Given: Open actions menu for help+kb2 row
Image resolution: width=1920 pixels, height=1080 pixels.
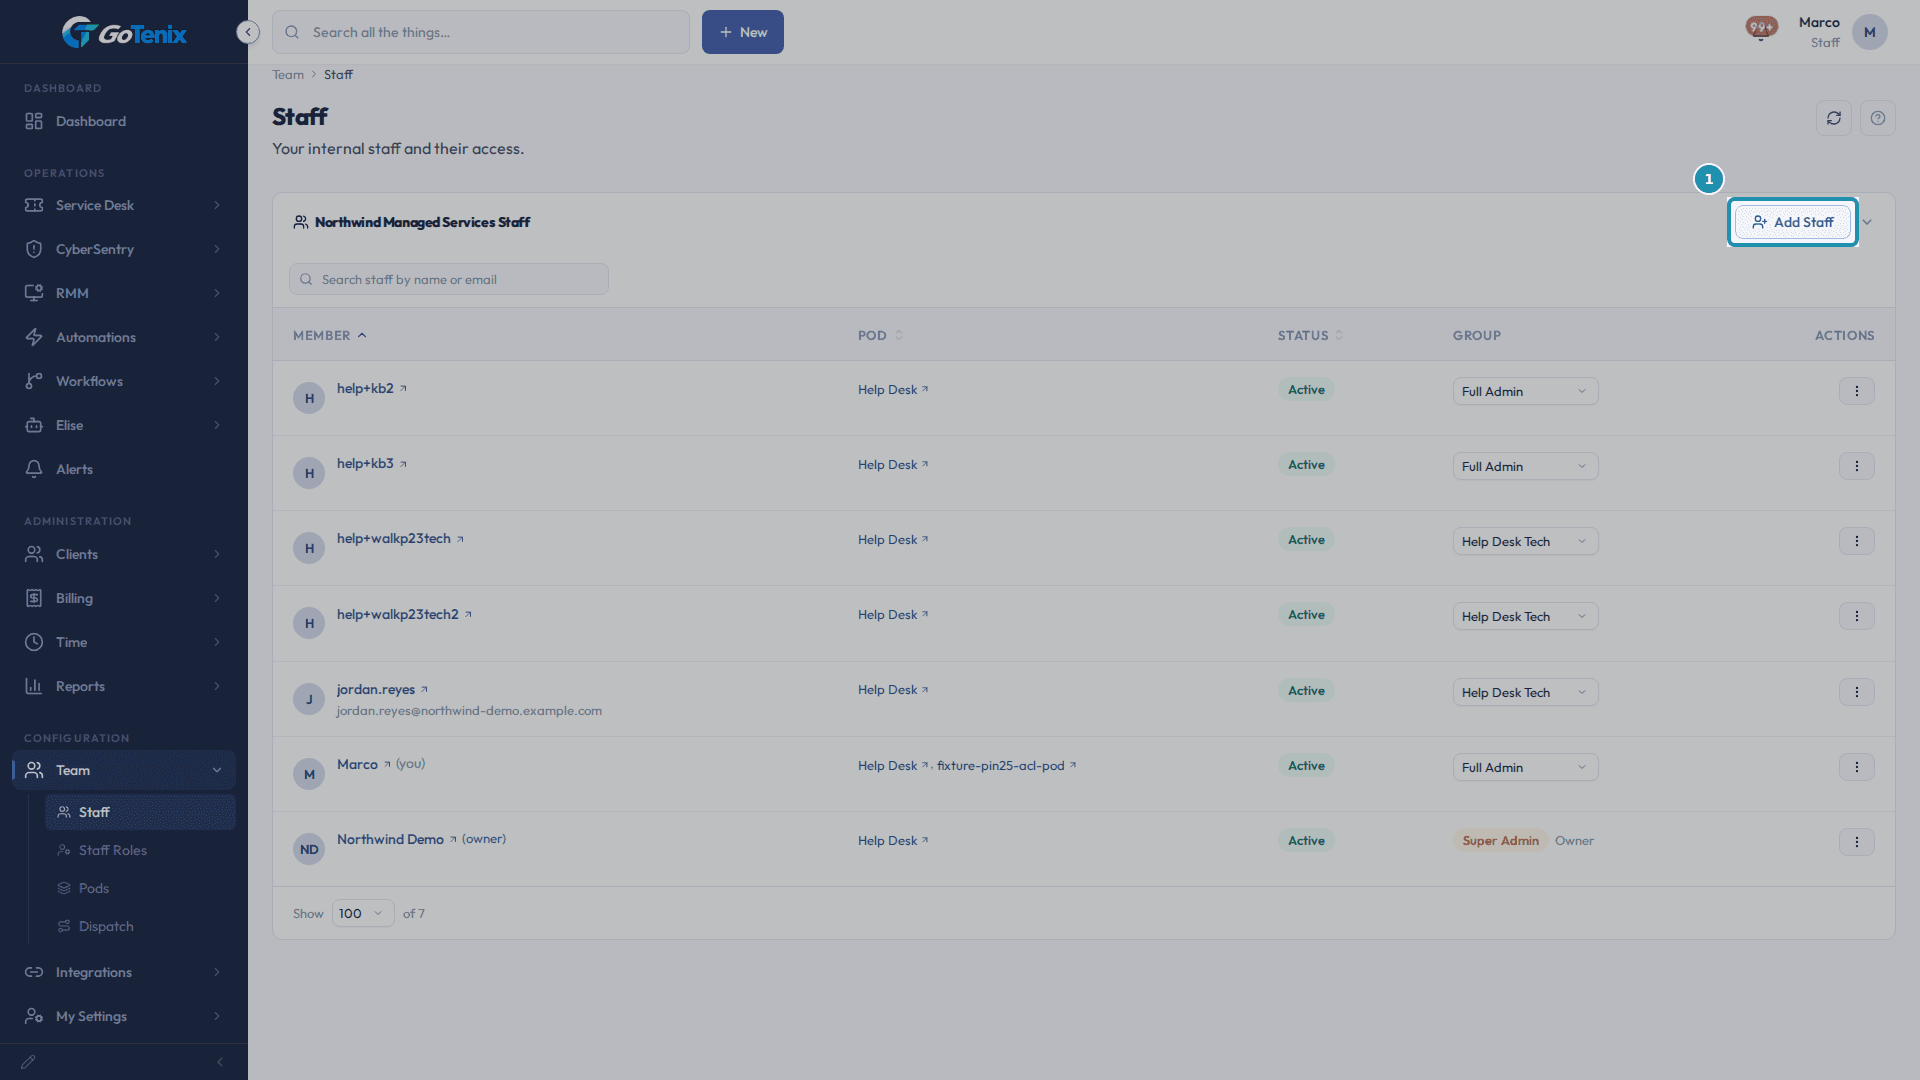Looking at the screenshot, I should point(1857,391).
